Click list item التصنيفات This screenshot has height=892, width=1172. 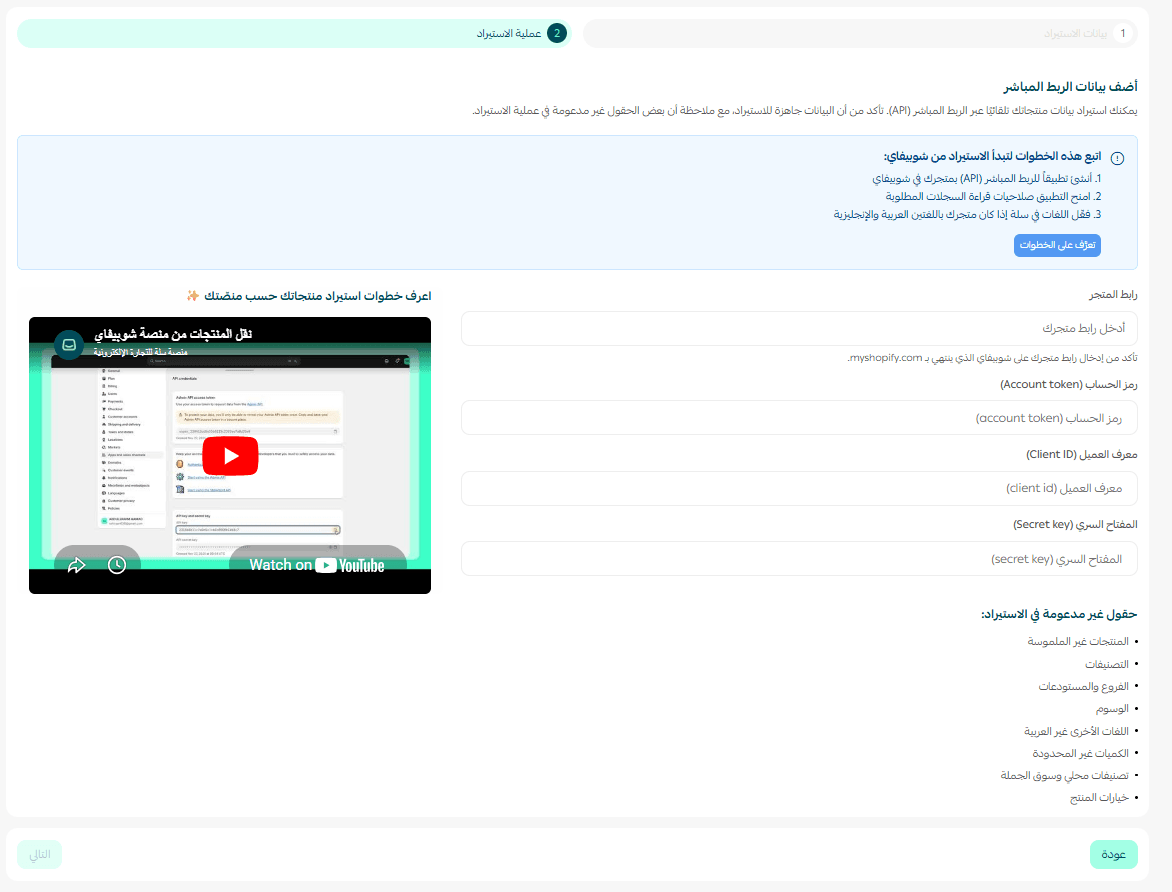pos(1107,664)
